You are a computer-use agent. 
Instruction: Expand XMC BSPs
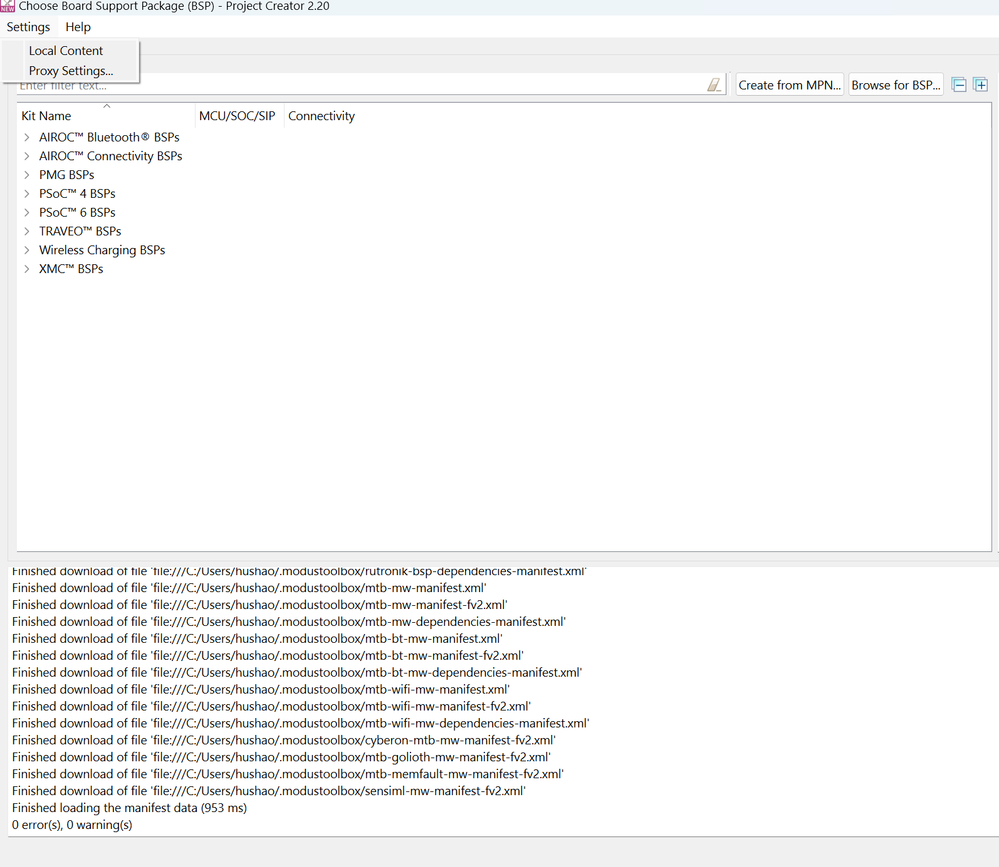pyautogui.click(x=26, y=268)
